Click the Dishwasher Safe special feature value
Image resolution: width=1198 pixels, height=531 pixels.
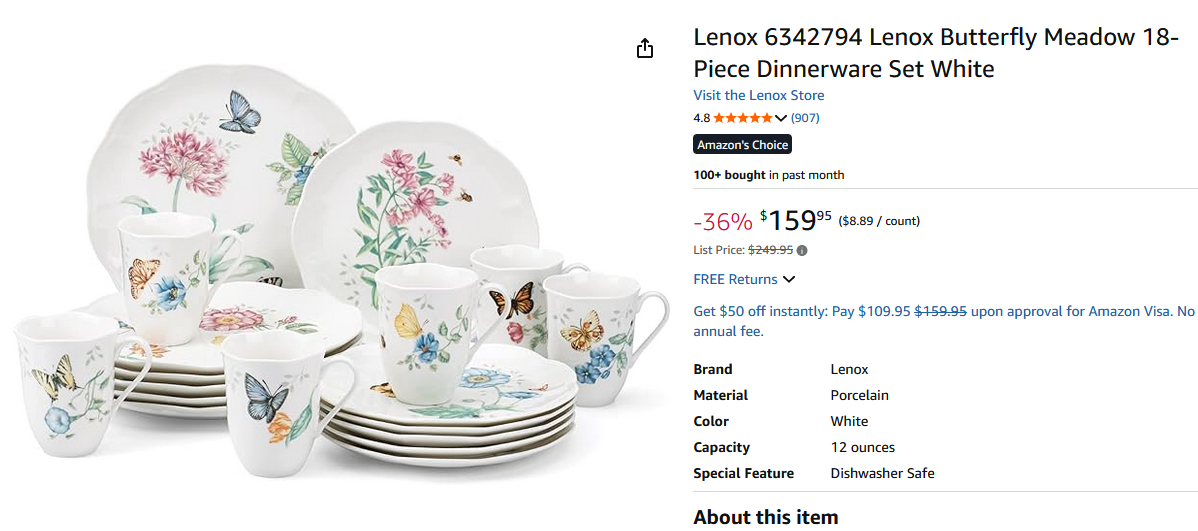pos(882,473)
